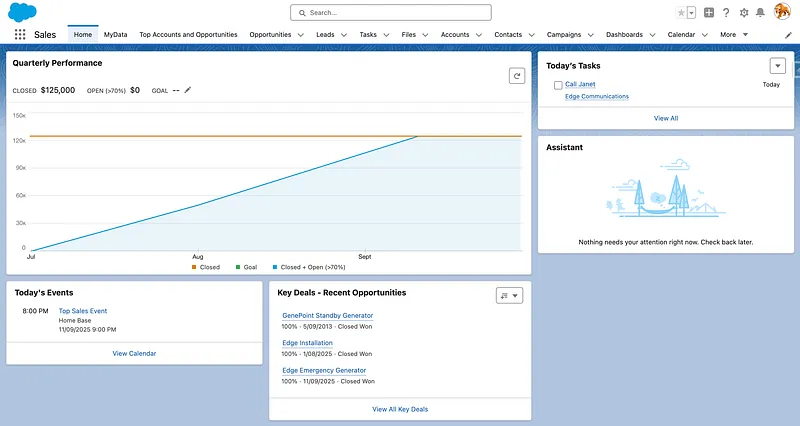Open the user profile avatar

[782, 11]
